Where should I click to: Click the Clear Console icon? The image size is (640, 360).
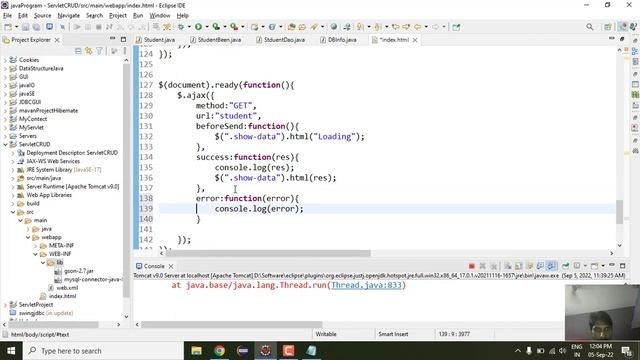click(x=508, y=266)
